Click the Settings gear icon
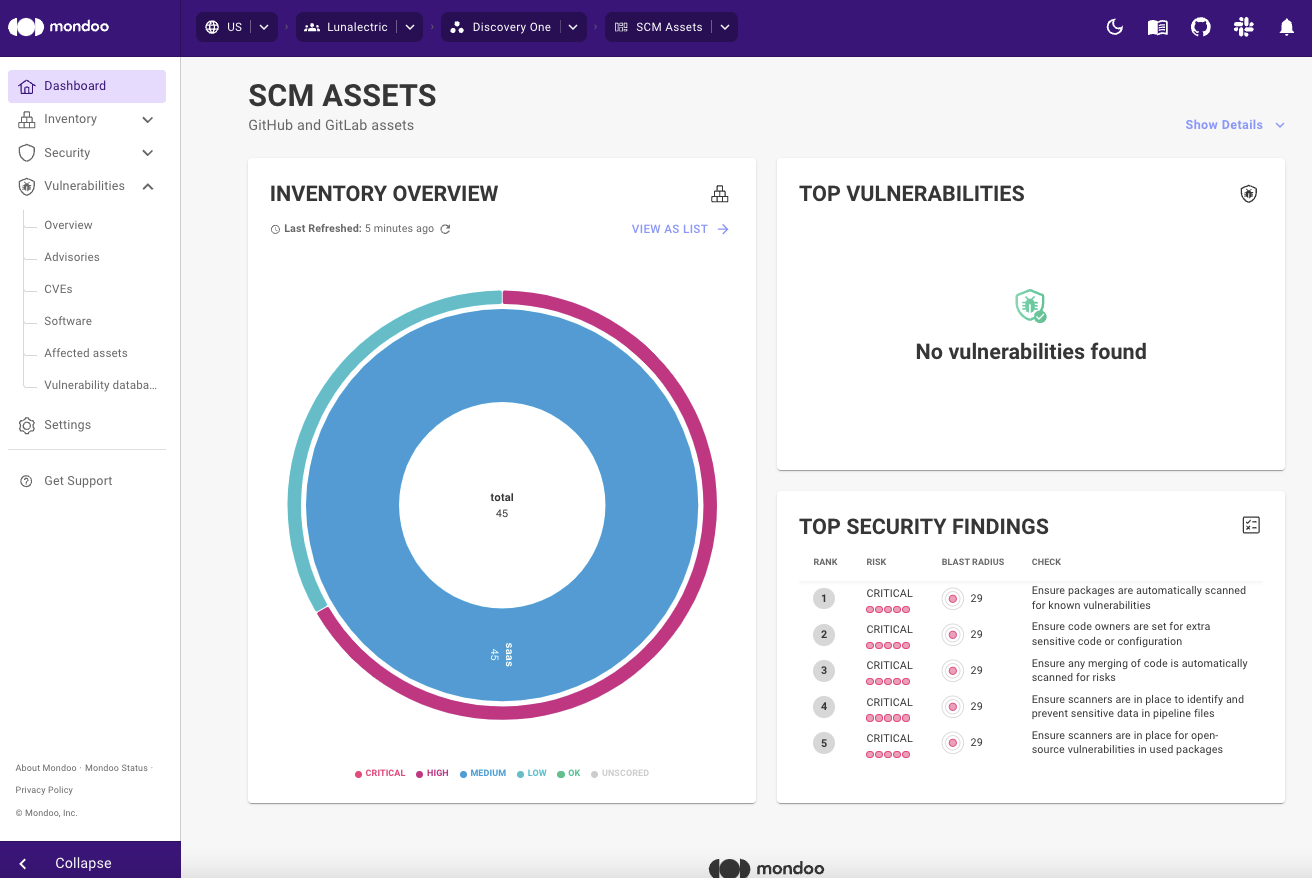This screenshot has height=878, width=1312. pos(27,425)
